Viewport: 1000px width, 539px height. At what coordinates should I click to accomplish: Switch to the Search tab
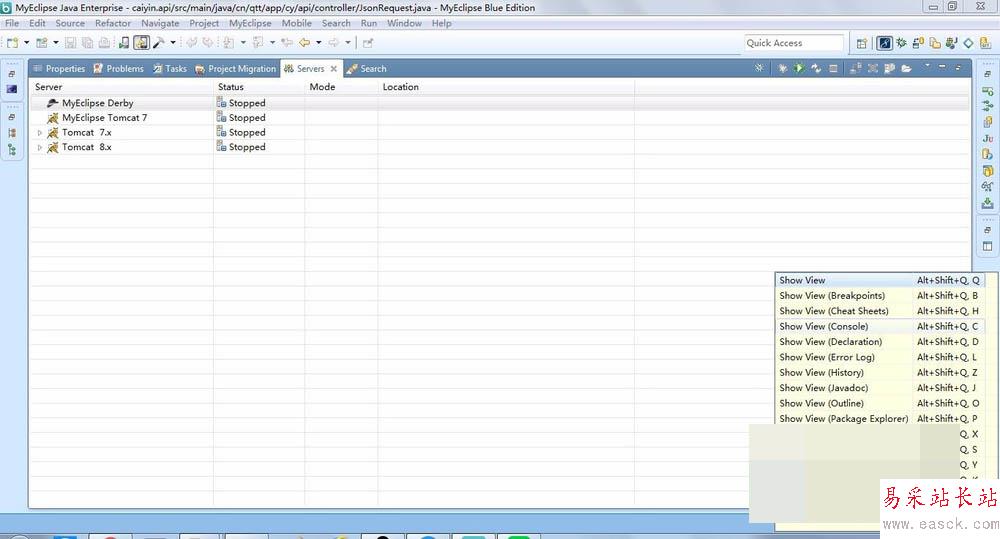tap(367, 68)
